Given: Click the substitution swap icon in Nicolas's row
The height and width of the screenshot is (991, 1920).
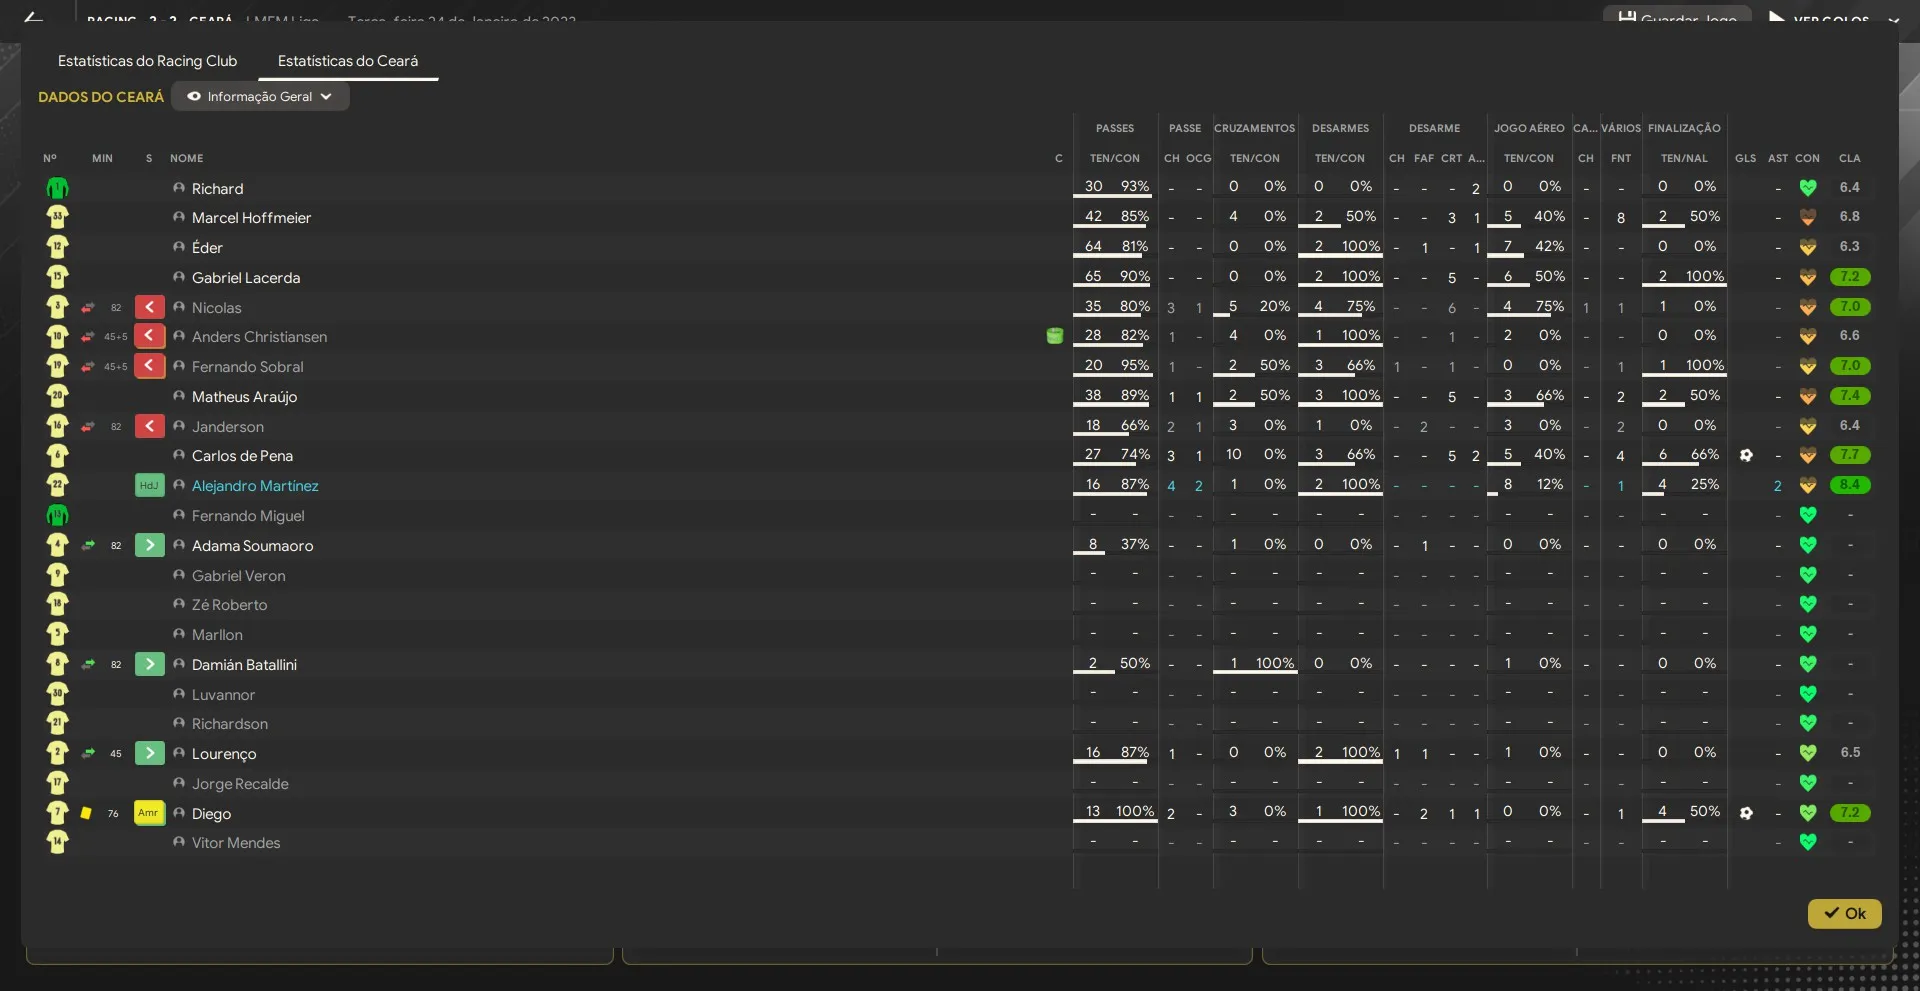Looking at the screenshot, I should [x=88, y=307].
